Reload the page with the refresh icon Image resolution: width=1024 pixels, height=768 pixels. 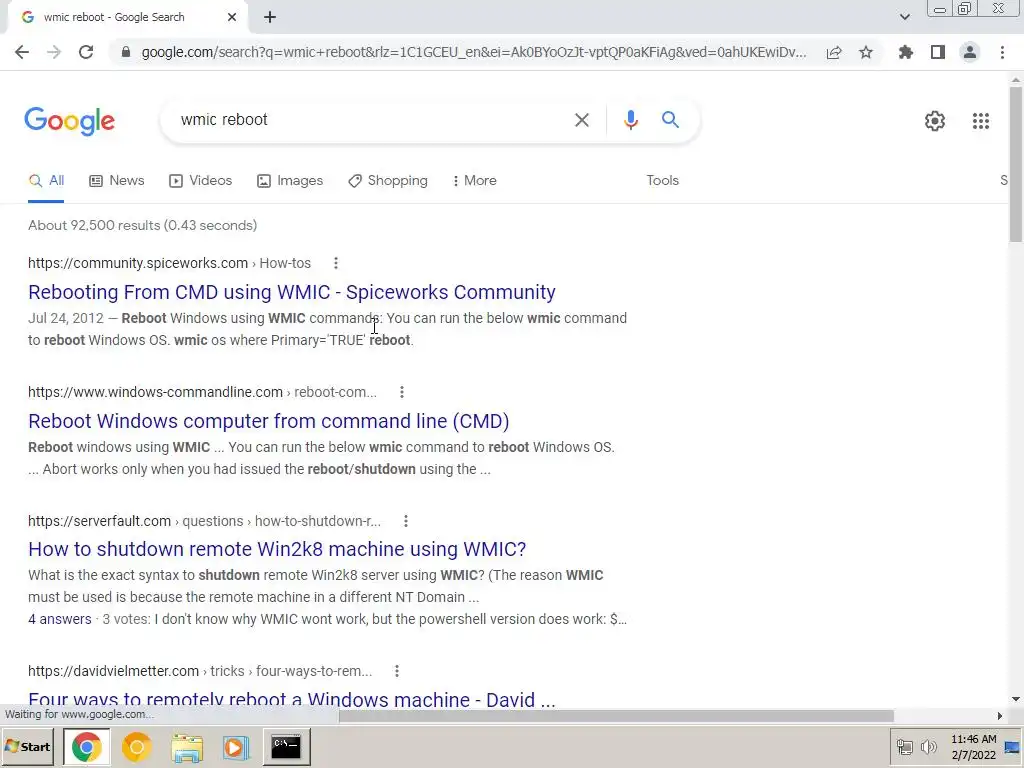coord(86,52)
